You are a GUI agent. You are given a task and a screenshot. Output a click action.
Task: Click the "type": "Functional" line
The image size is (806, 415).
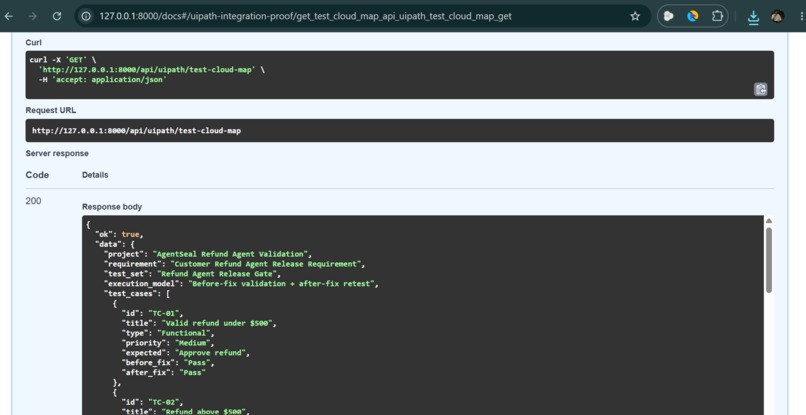pyautogui.click(x=168, y=333)
